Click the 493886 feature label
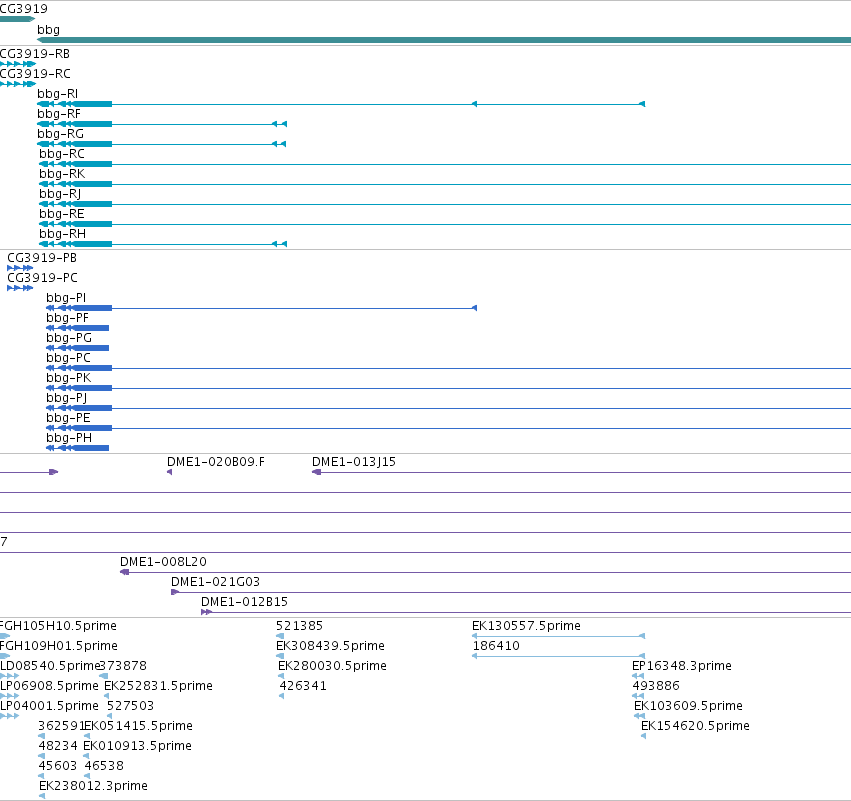Image resolution: width=851 pixels, height=801 pixels. (x=656, y=686)
